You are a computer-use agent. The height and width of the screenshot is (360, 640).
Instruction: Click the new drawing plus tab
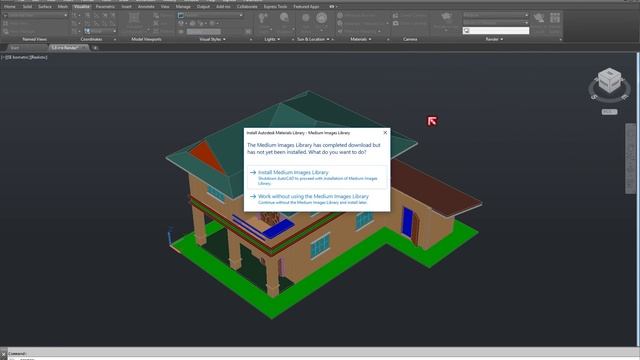[95, 48]
